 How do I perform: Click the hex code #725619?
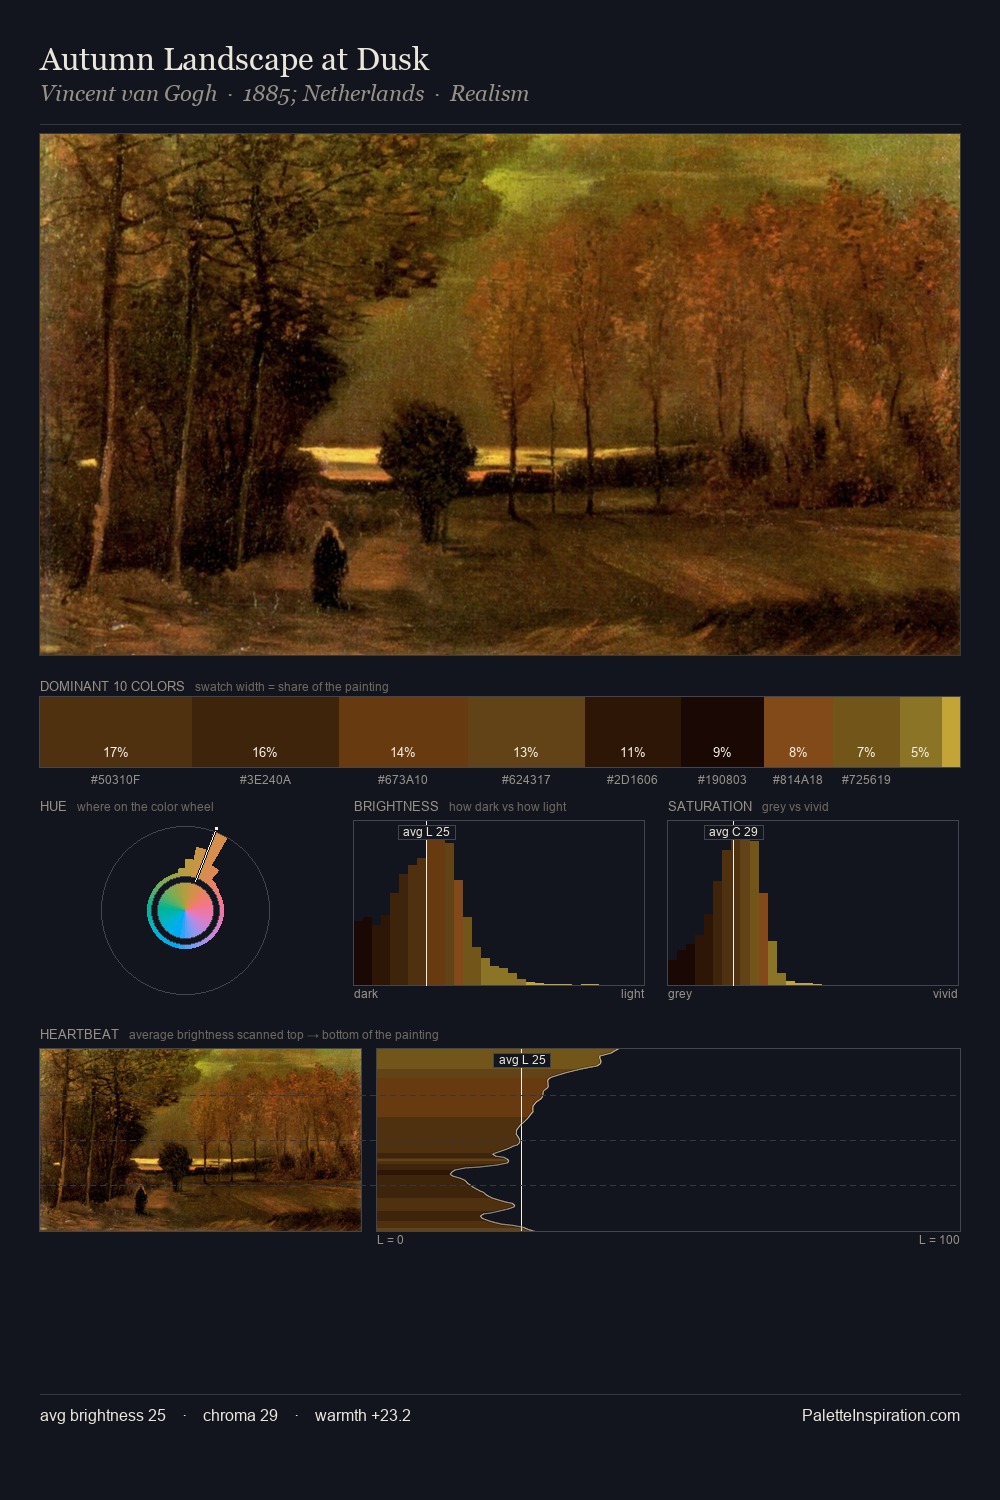tap(866, 779)
